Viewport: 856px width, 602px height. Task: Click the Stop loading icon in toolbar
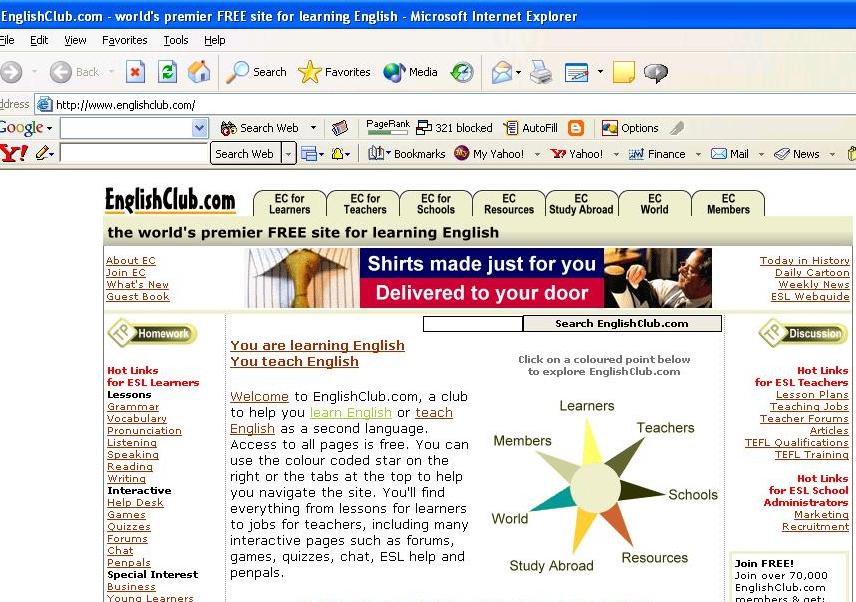pyautogui.click(x=135, y=72)
